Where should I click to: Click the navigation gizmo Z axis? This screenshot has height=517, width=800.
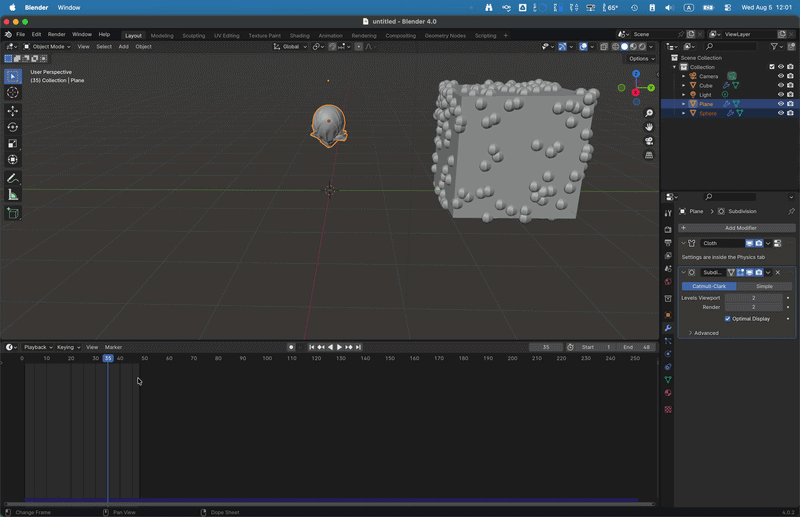click(636, 74)
